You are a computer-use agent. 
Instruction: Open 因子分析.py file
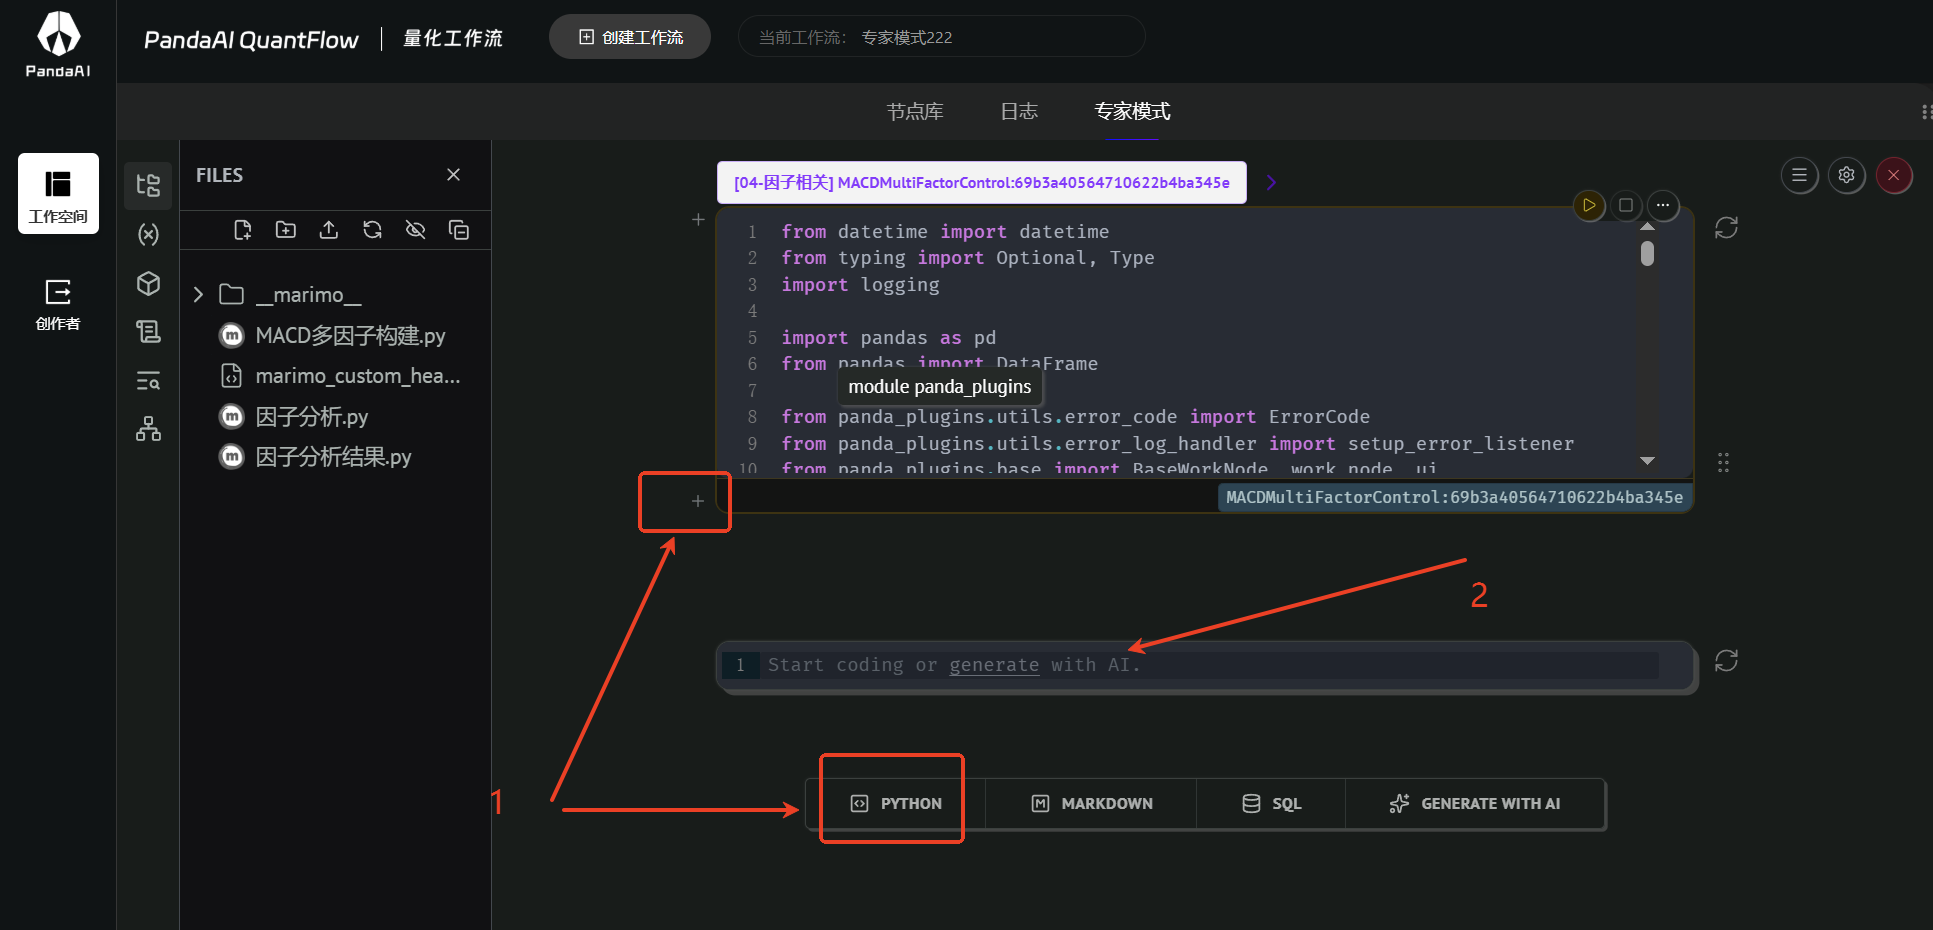(x=311, y=416)
